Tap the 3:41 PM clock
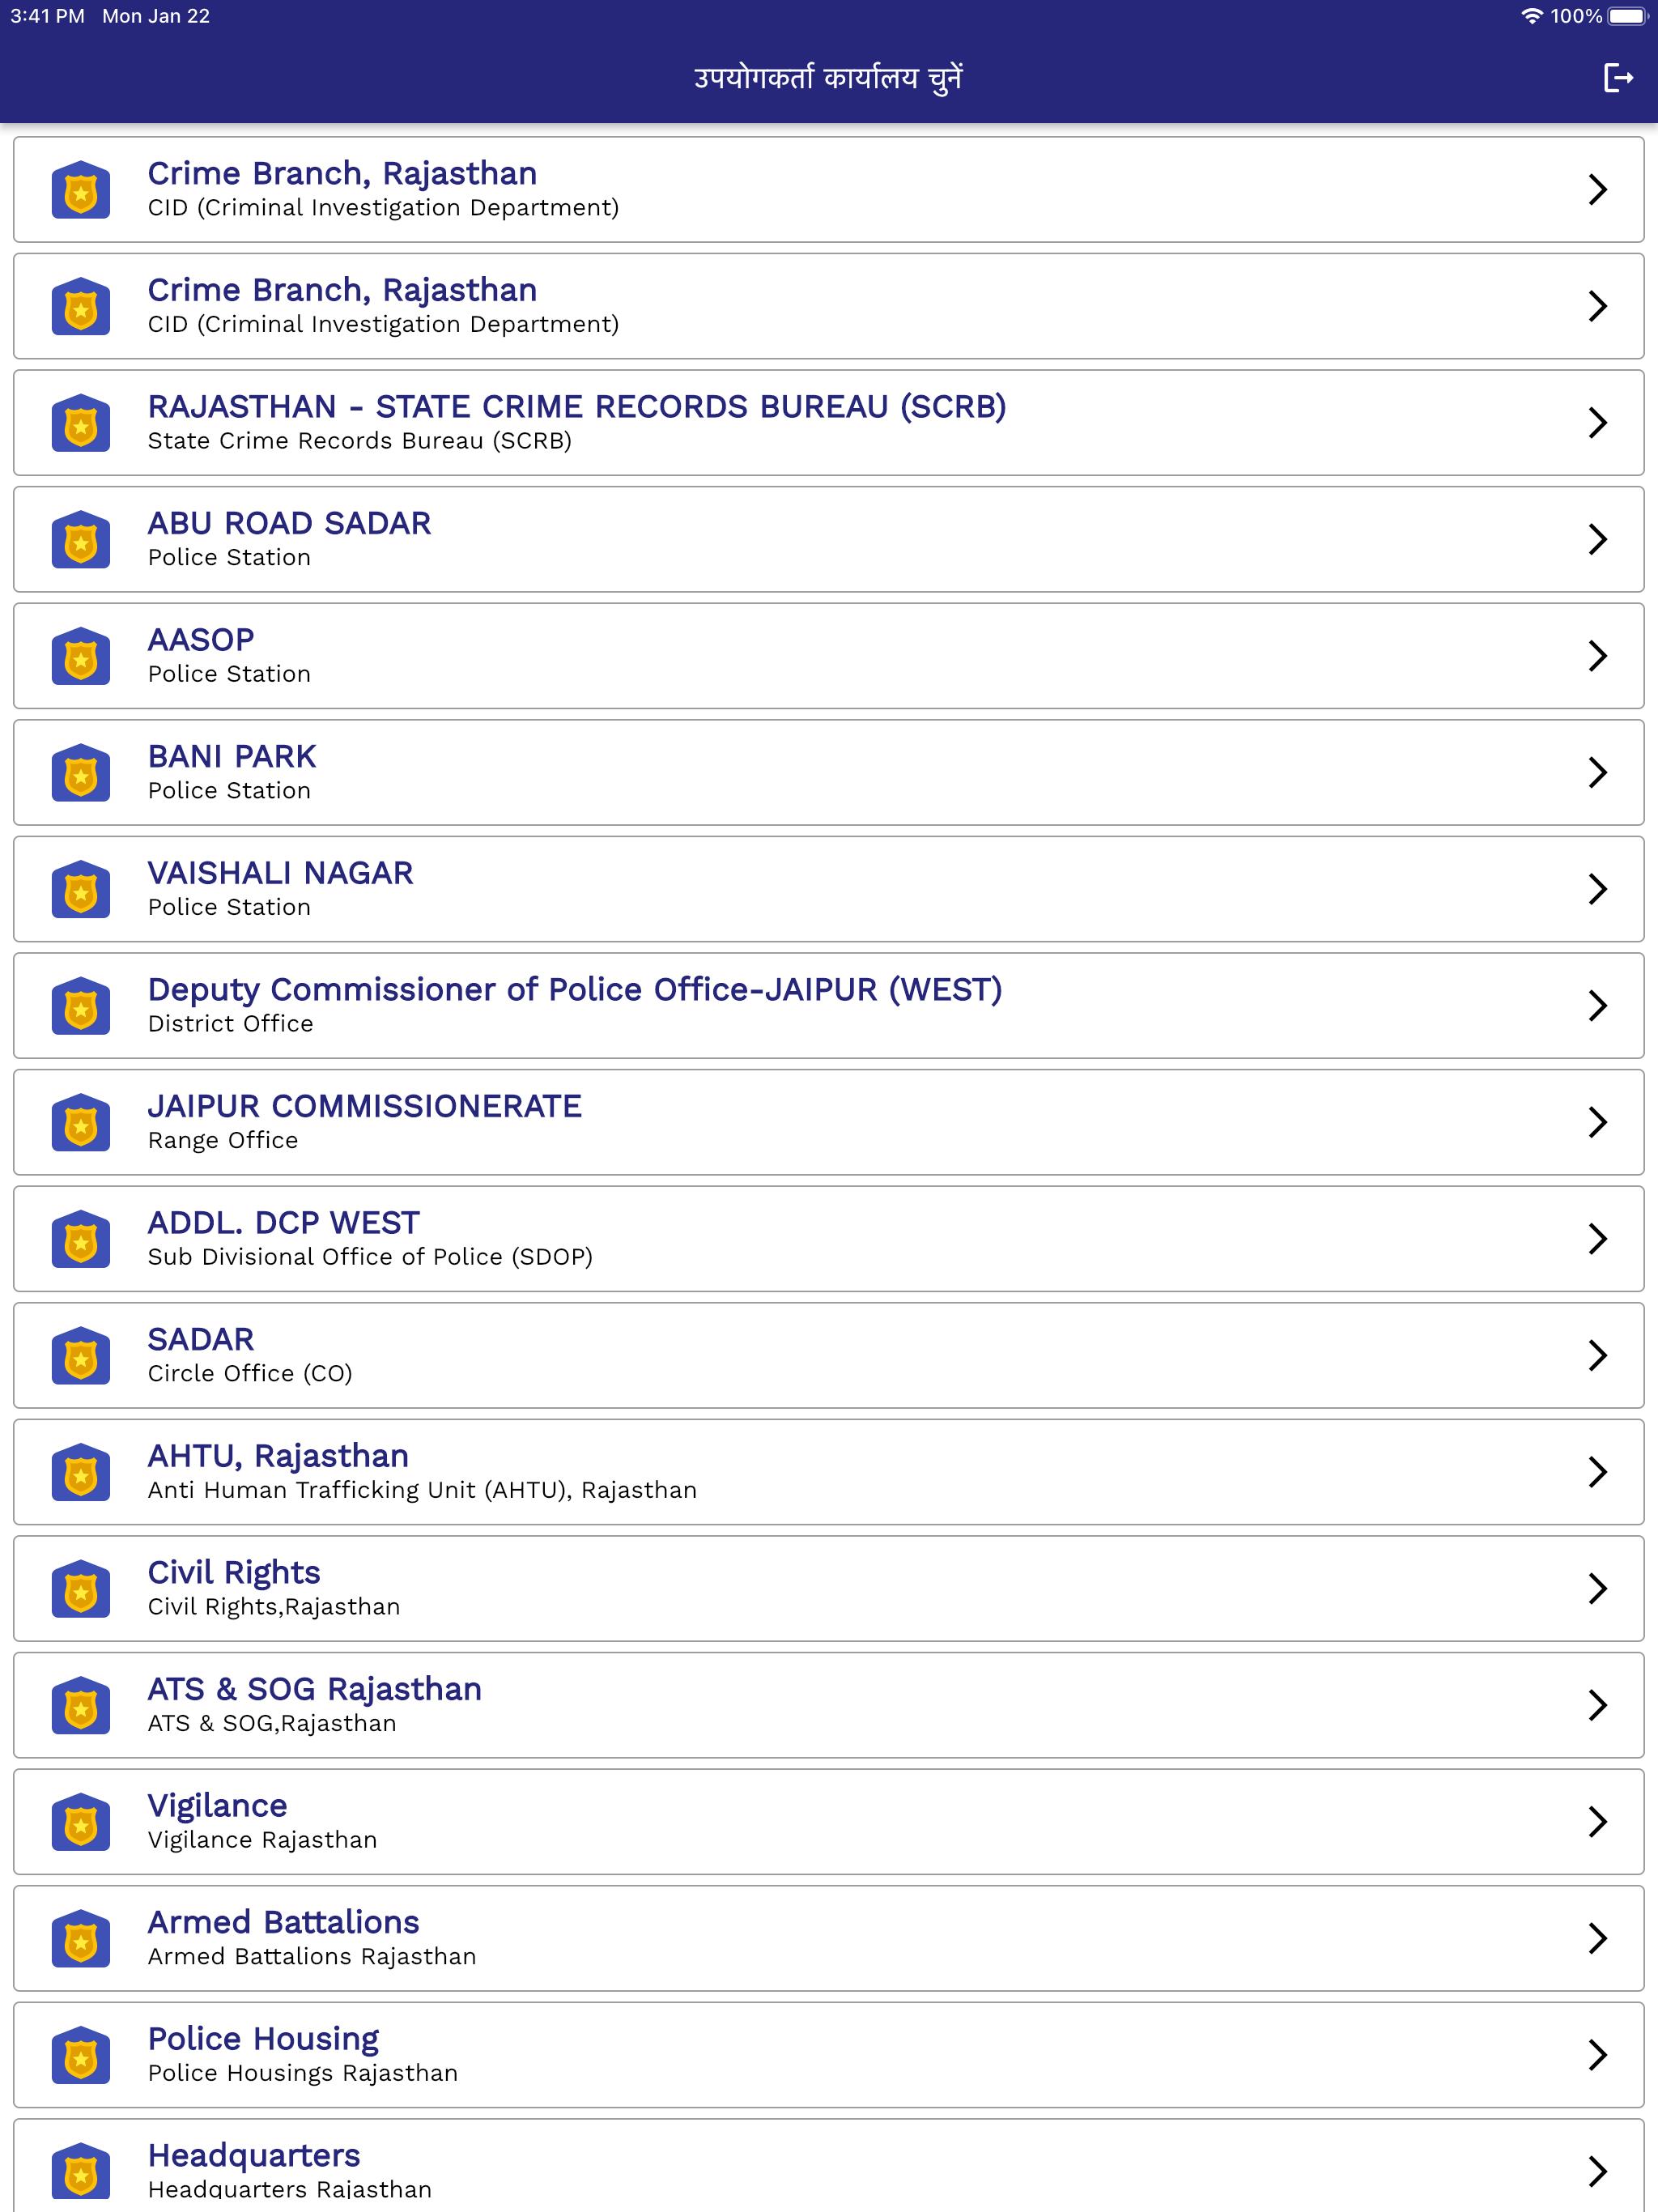 [47, 16]
